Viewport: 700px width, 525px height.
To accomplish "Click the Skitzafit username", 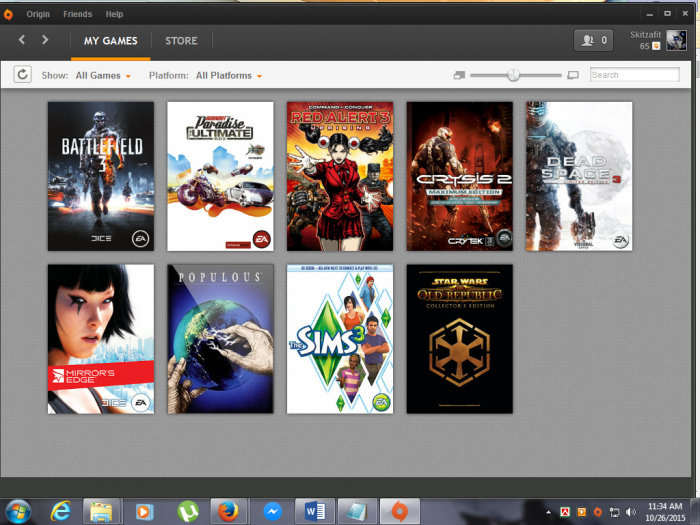I will (x=646, y=34).
